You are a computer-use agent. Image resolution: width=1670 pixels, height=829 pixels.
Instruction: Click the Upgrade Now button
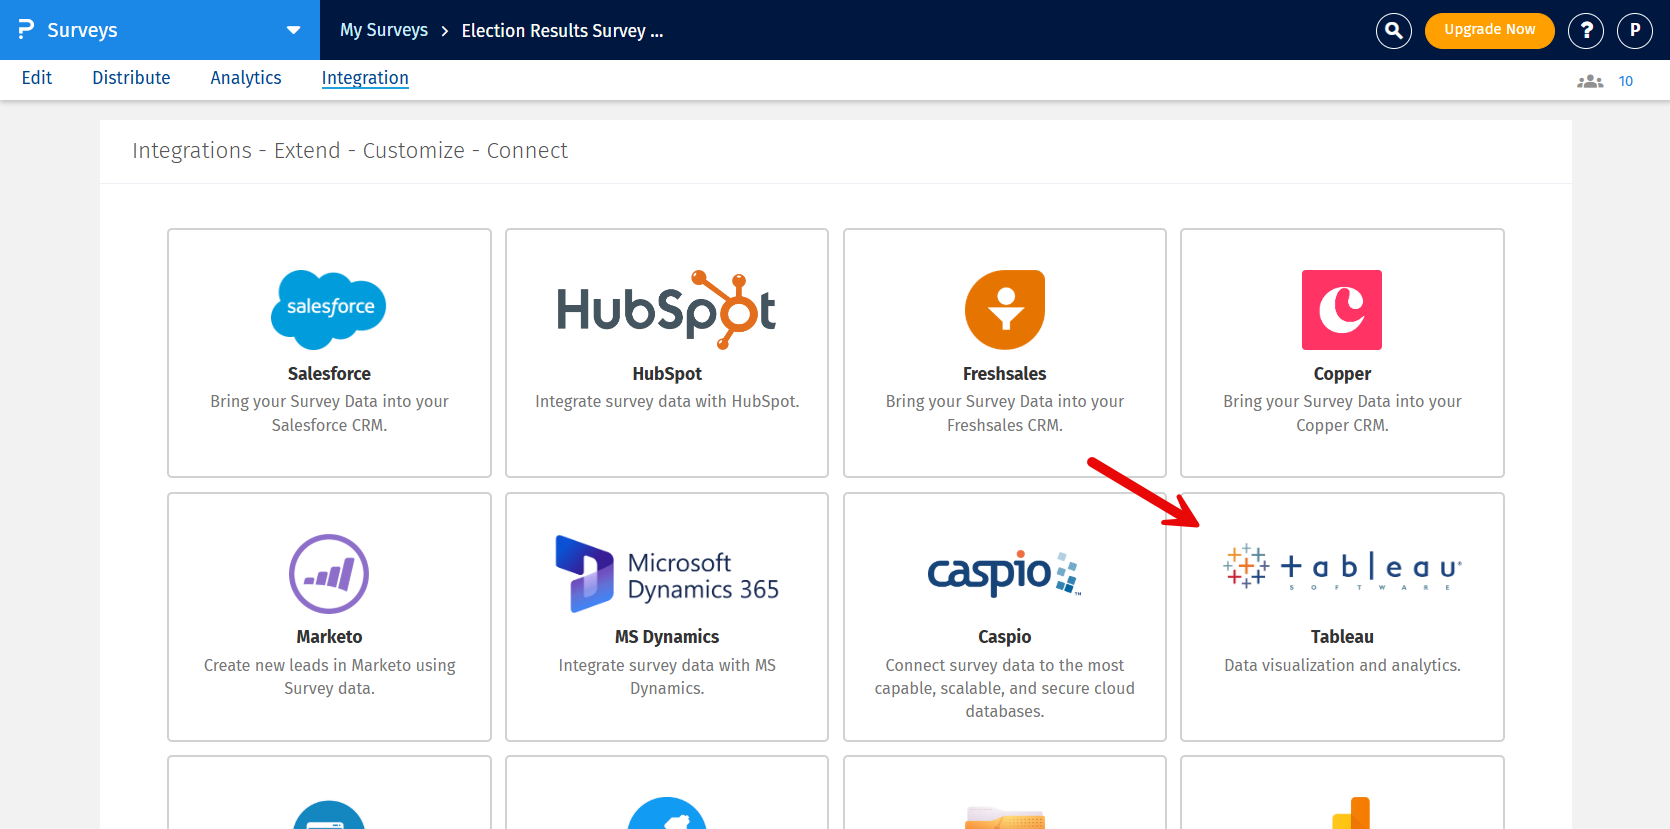(1489, 30)
